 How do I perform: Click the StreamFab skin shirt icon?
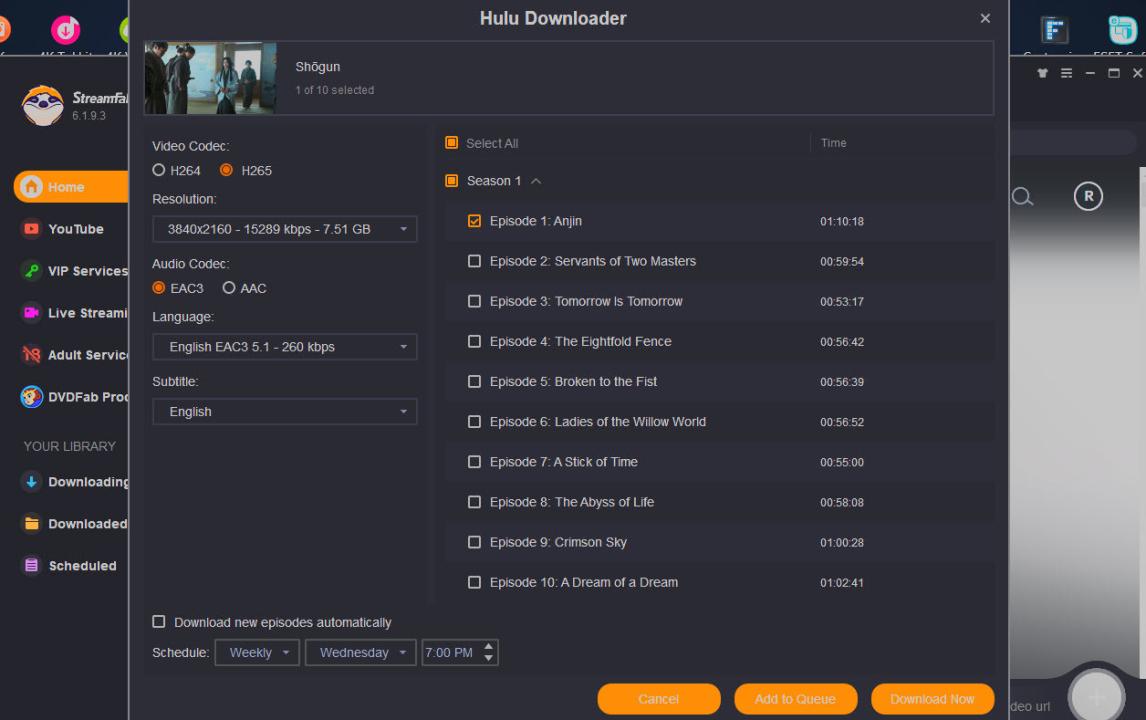1043,73
